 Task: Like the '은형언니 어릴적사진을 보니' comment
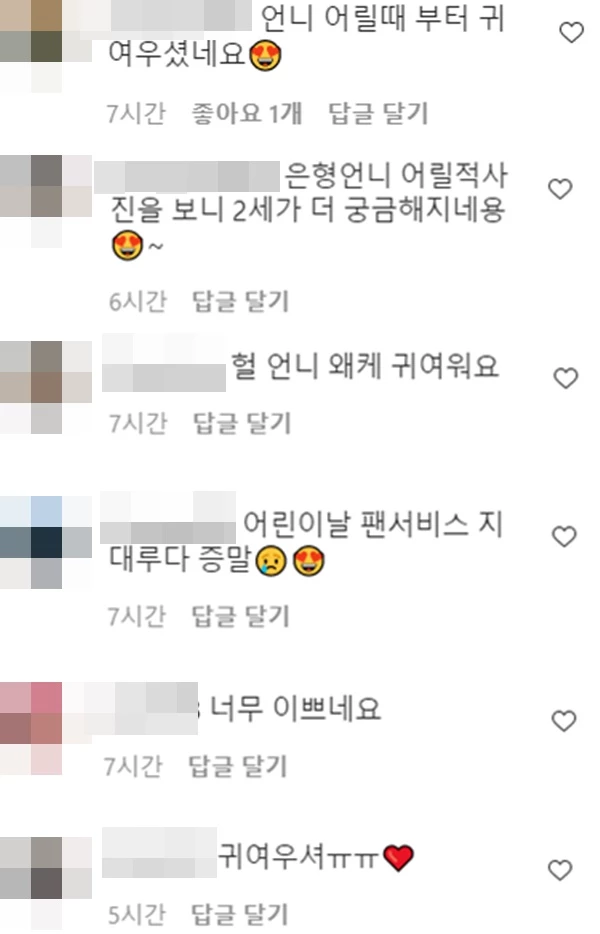coord(559,189)
